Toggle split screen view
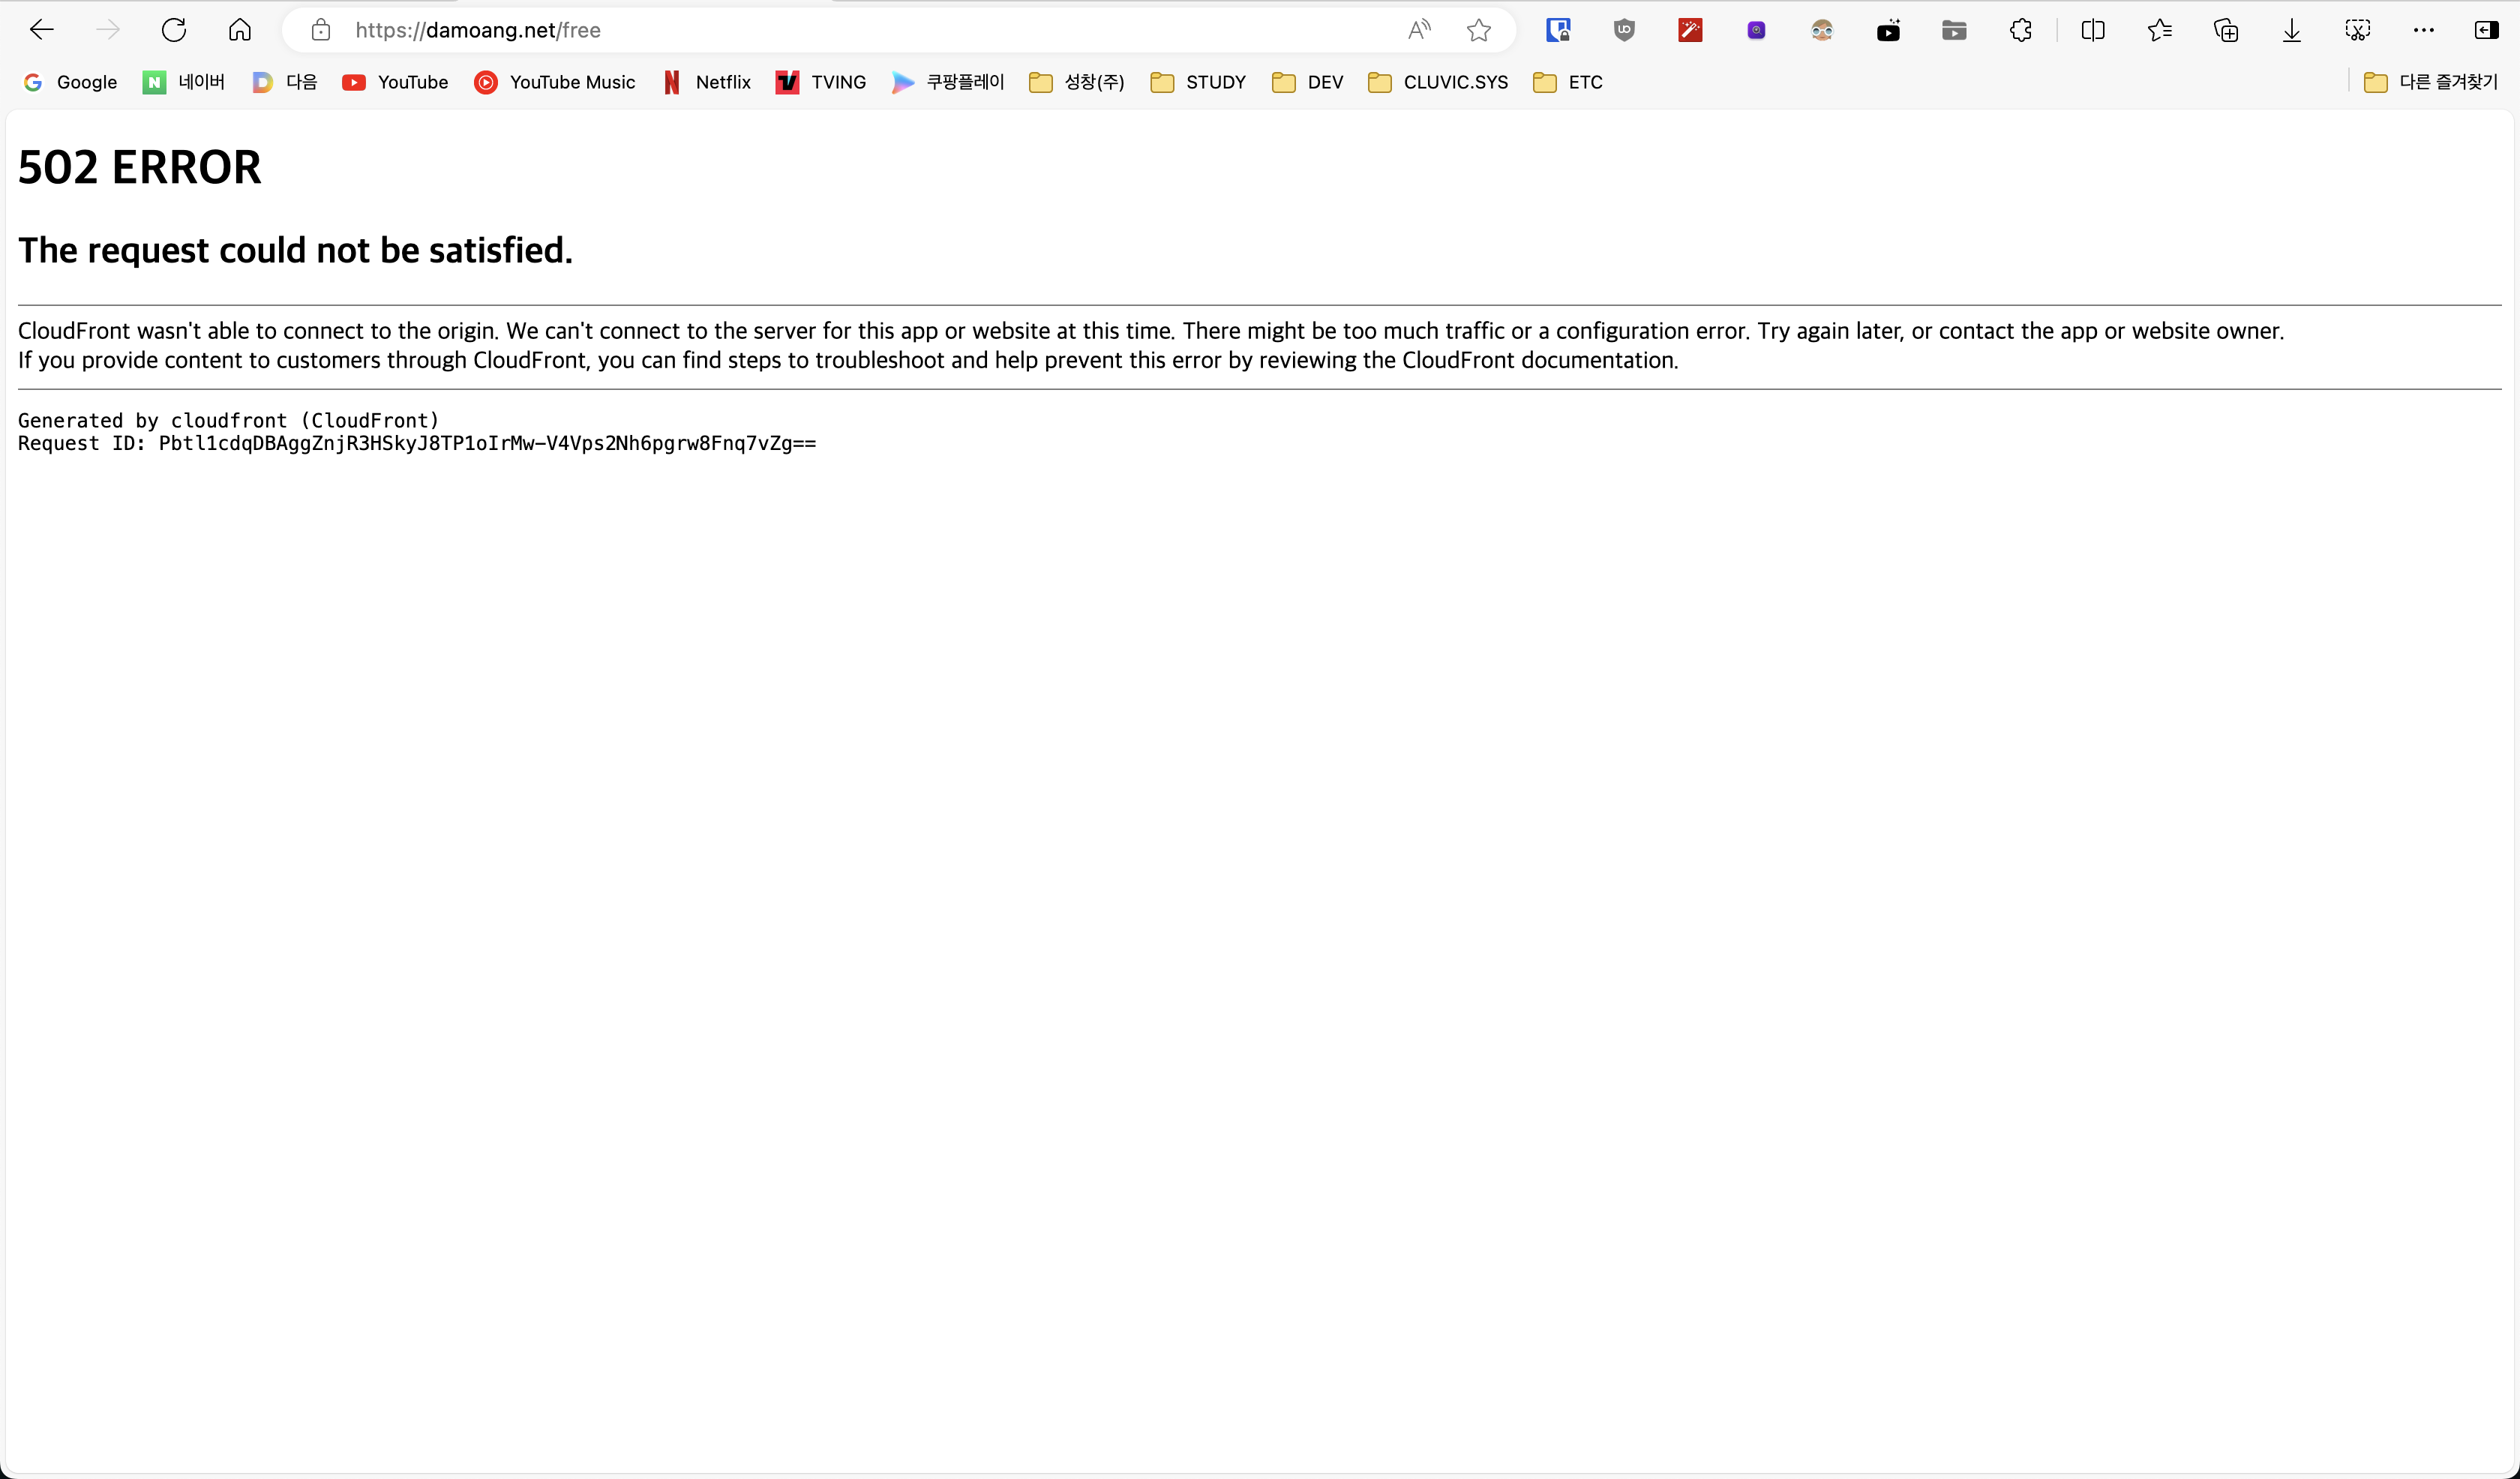This screenshot has width=2520, height=1479. 2092,30
